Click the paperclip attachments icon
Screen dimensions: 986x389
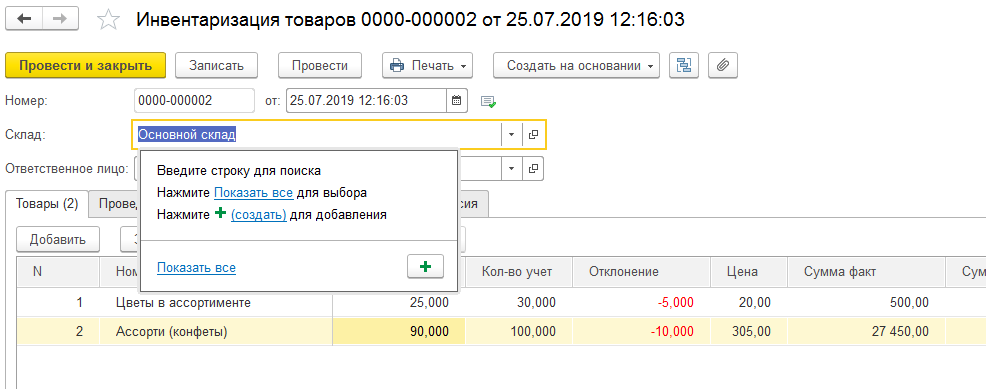click(x=723, y=65)
